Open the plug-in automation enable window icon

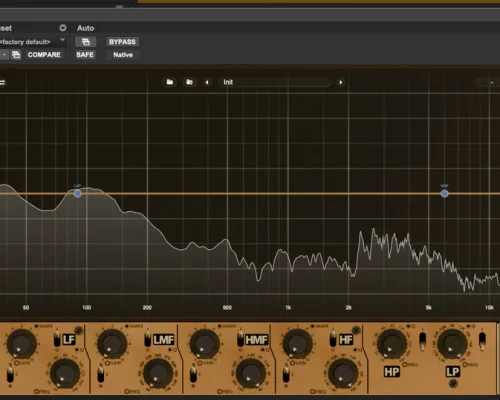tap(86, 42)
